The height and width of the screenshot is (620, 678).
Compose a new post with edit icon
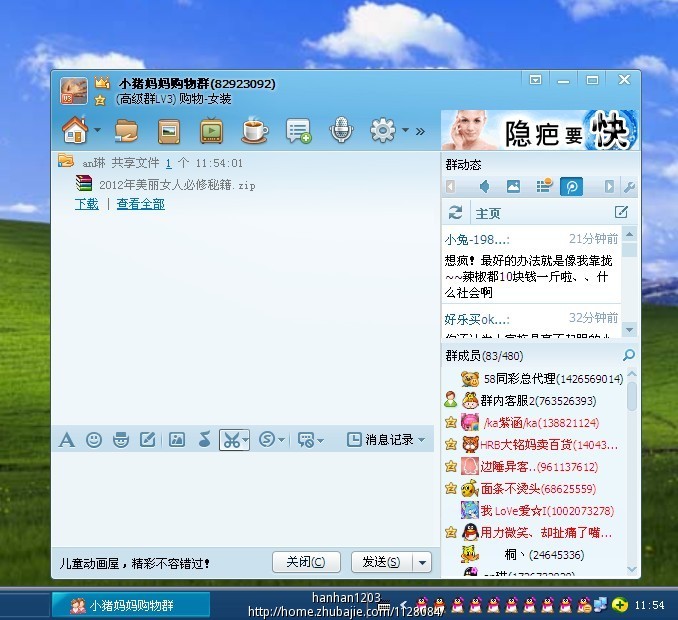pyautogui.click(x=621, y=212)
